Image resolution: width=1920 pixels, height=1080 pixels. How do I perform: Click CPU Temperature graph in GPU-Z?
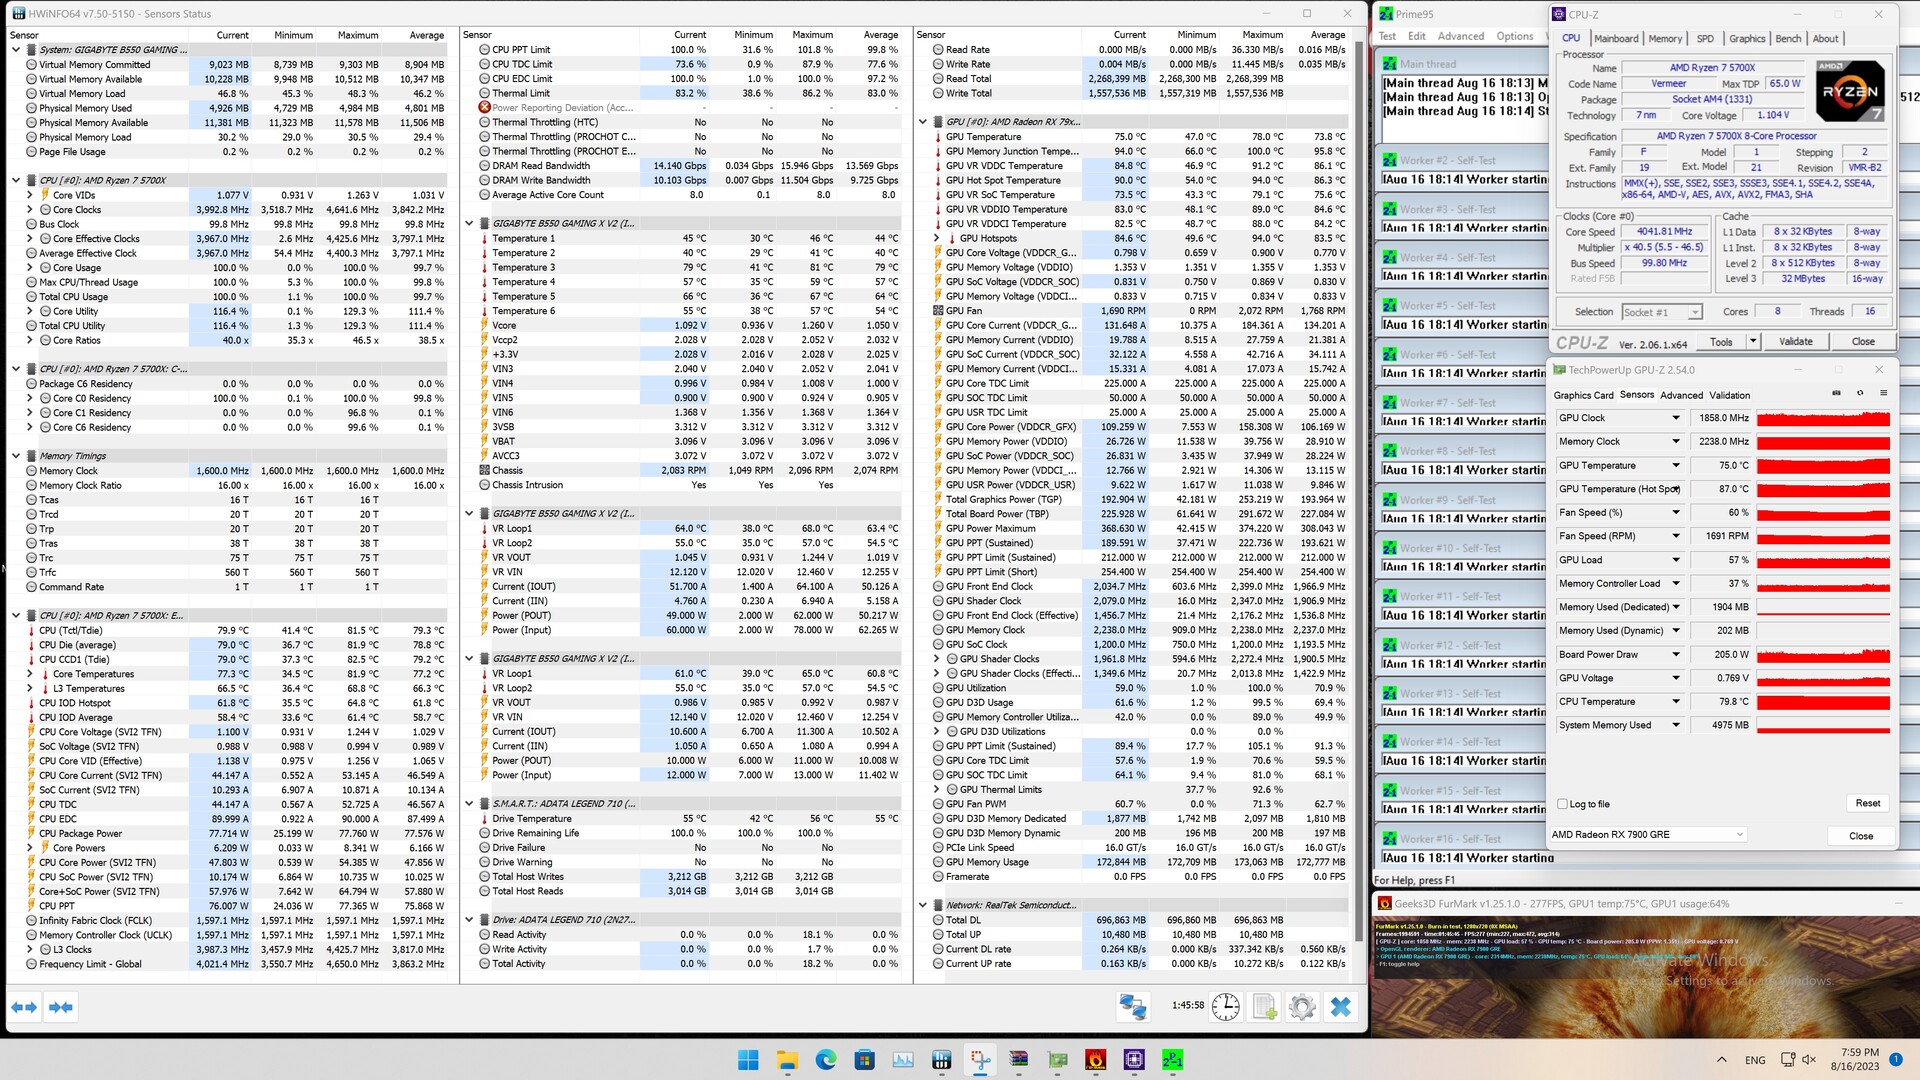pyautogui.click(x=1823, y=702)
